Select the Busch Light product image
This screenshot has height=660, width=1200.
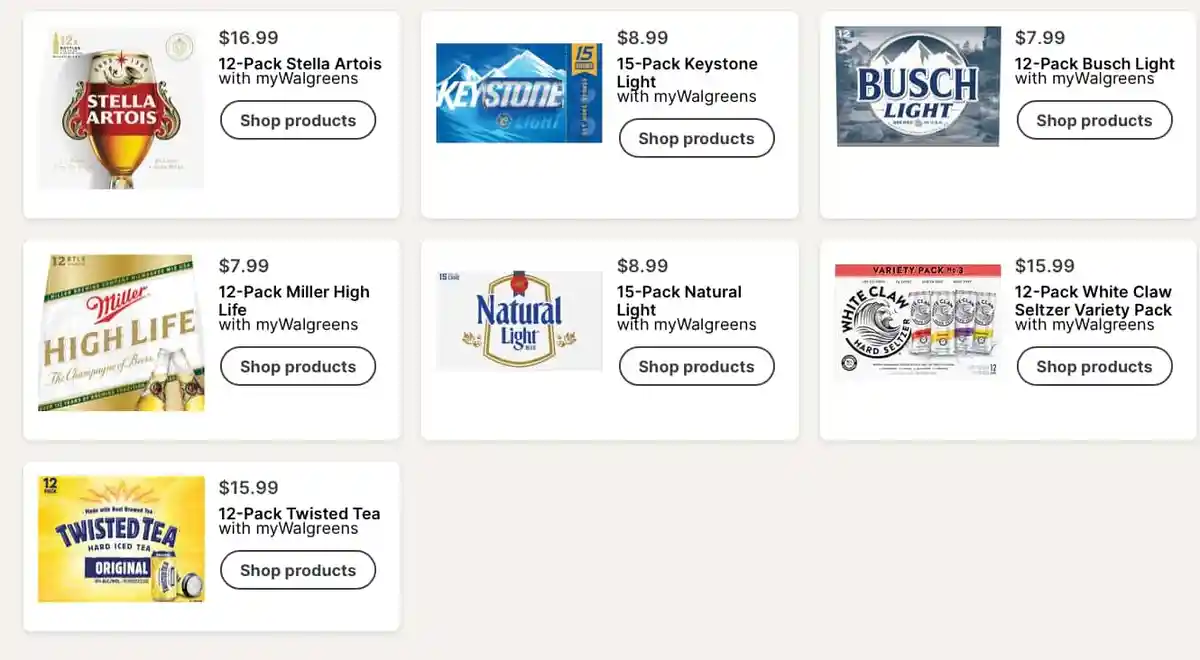coord(918,86)
